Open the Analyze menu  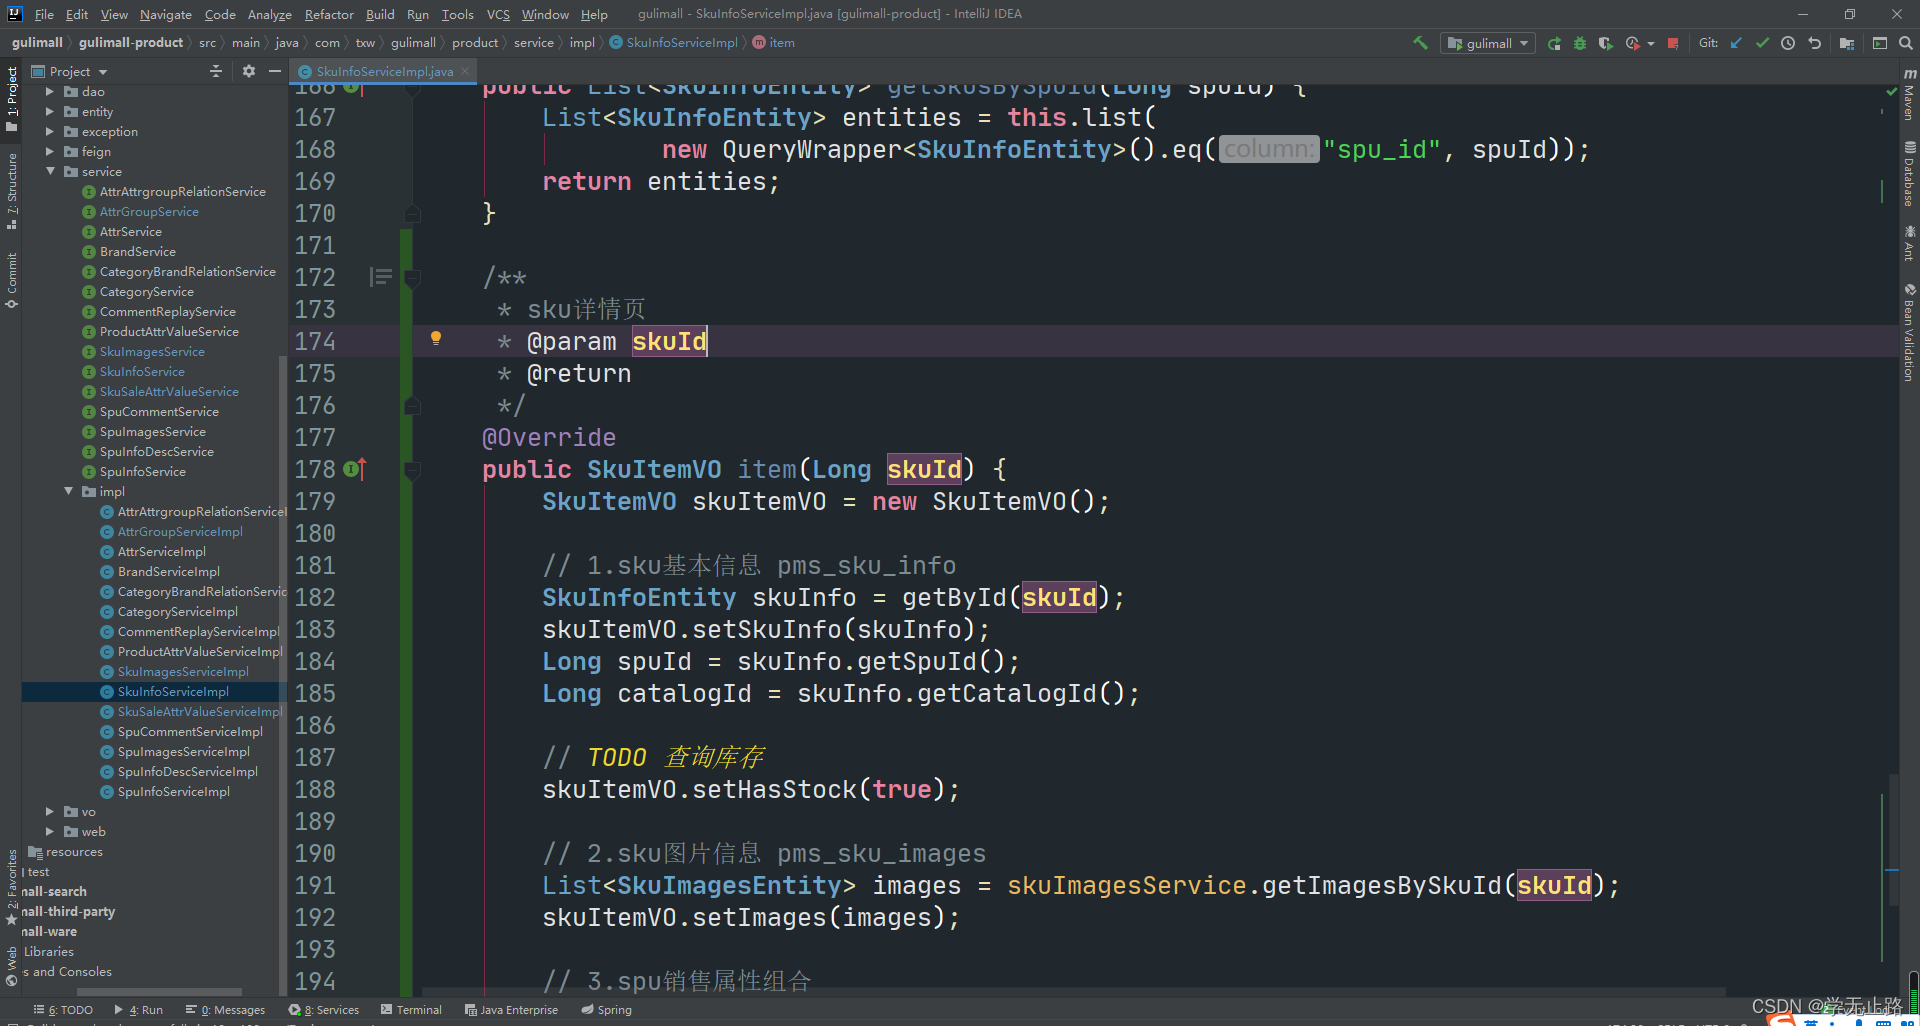(269, 14)
